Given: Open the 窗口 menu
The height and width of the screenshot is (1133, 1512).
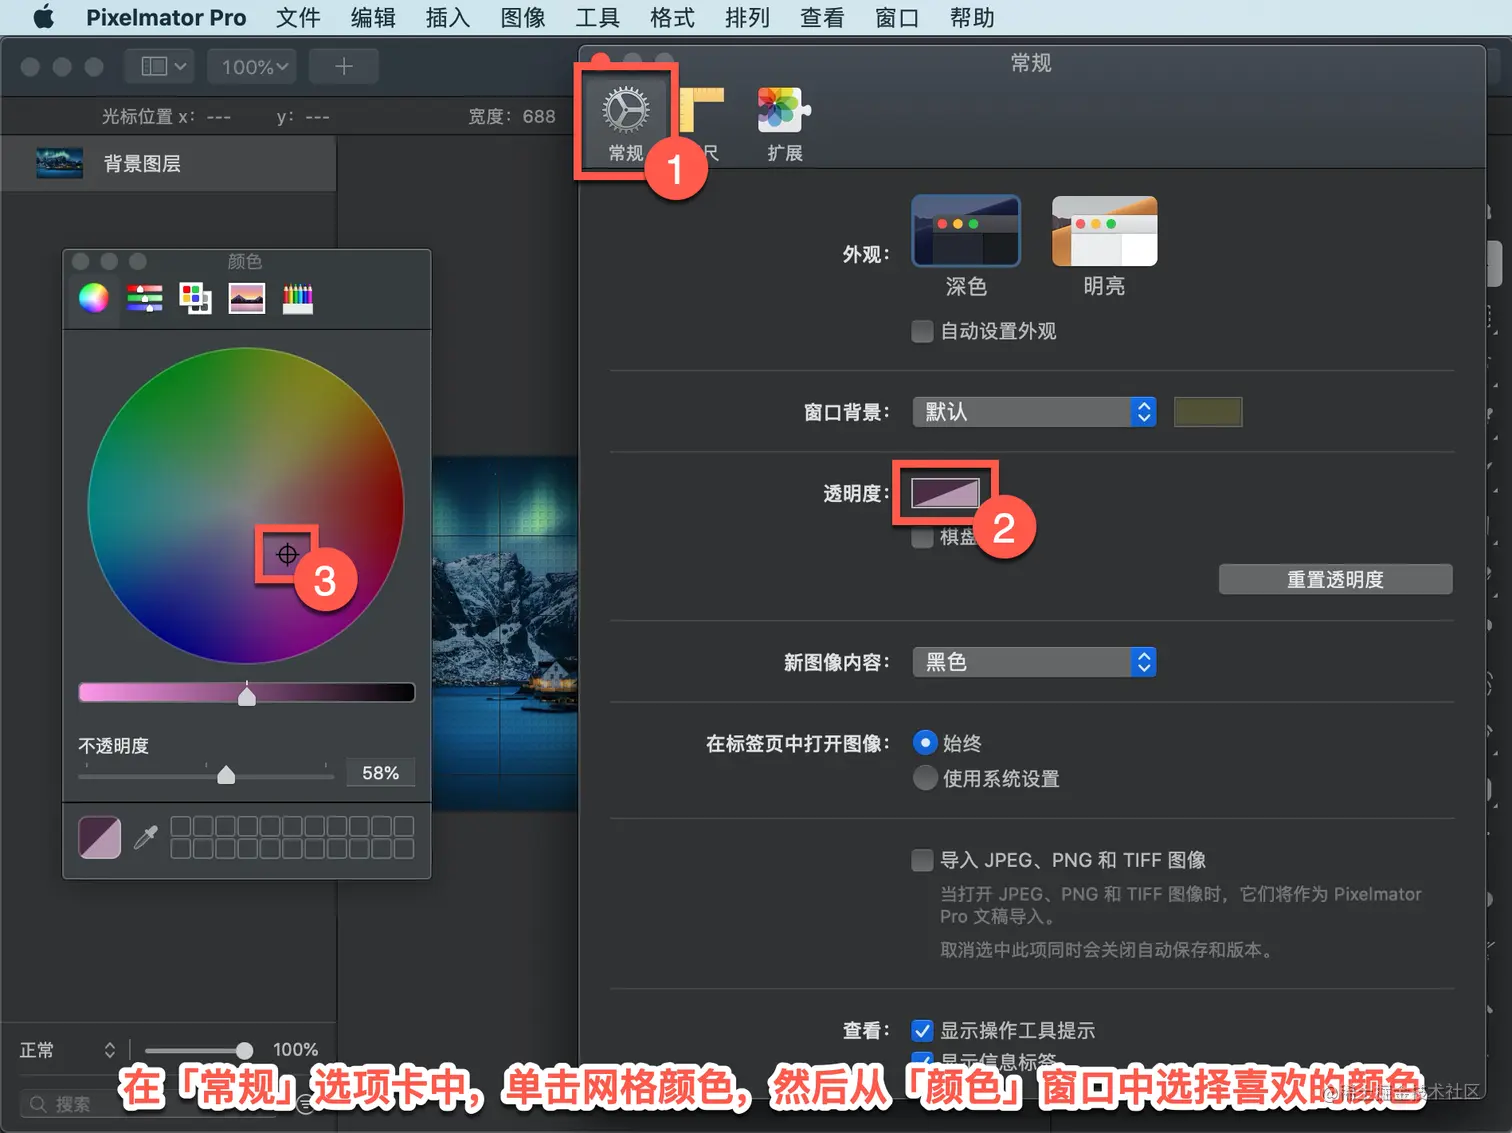Looking at the screenshot, I should tap(897, 17).
